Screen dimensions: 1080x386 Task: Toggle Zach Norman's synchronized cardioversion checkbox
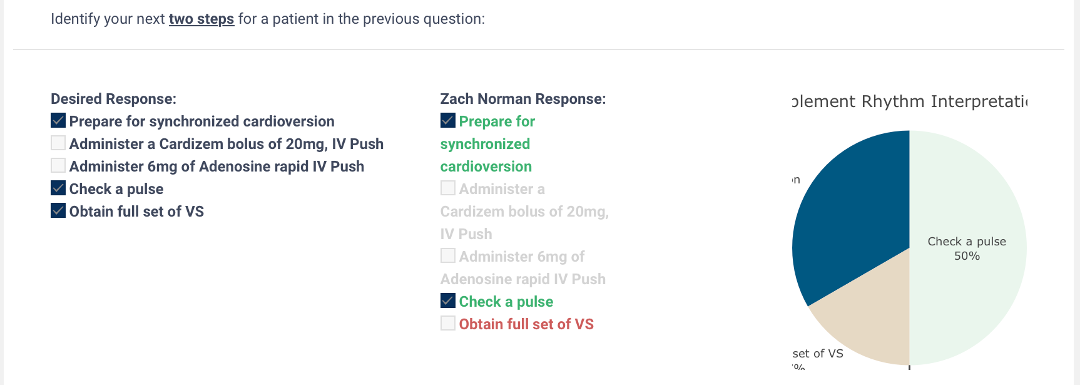click(448, 121)
